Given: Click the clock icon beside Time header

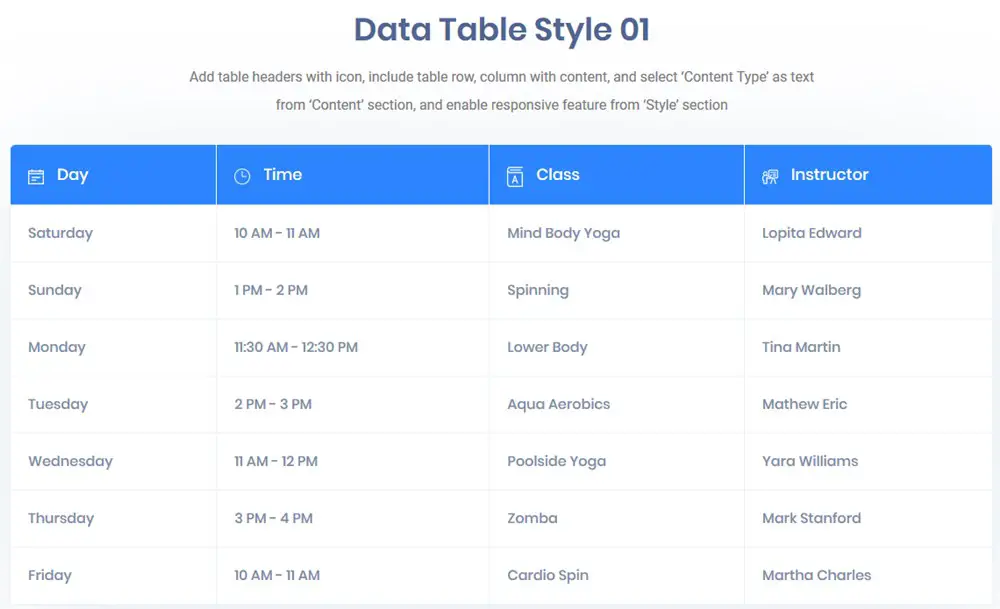Looking at the screenshot, I should tap(242, 176).
